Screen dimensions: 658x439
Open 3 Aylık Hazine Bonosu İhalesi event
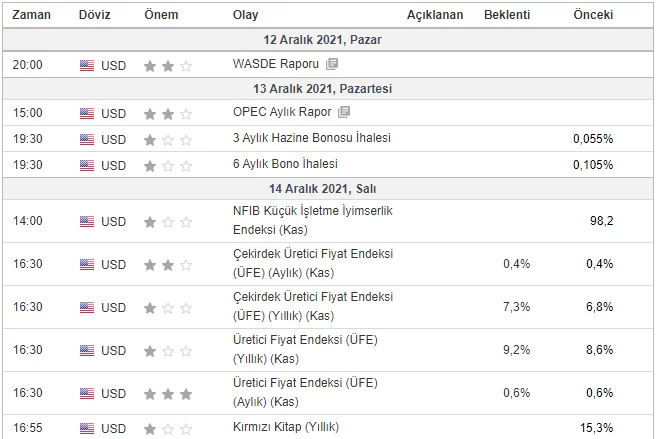pyautogui.click(x=311, y=138)
